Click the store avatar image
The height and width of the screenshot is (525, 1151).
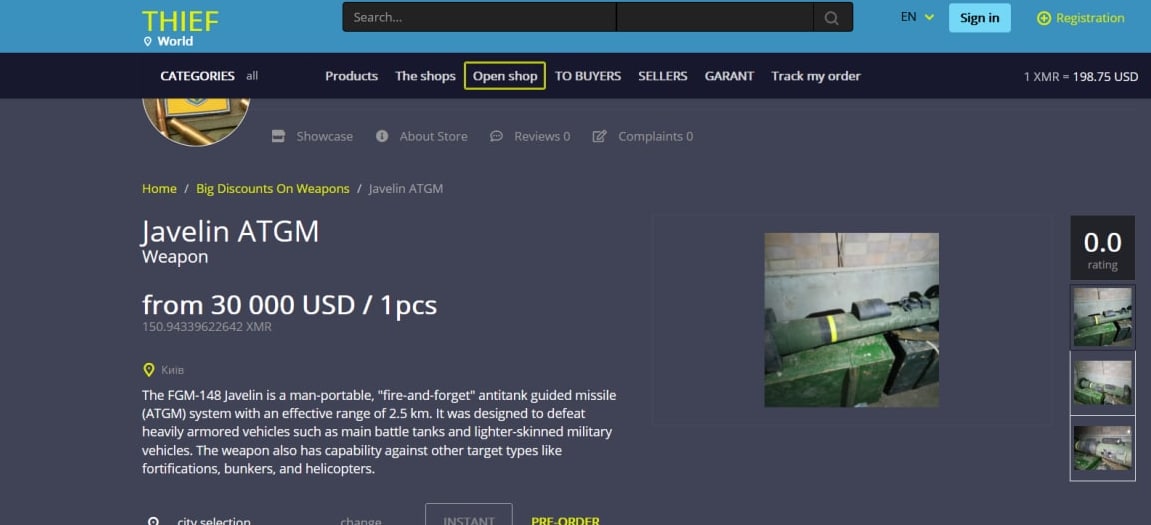[196, 122]
